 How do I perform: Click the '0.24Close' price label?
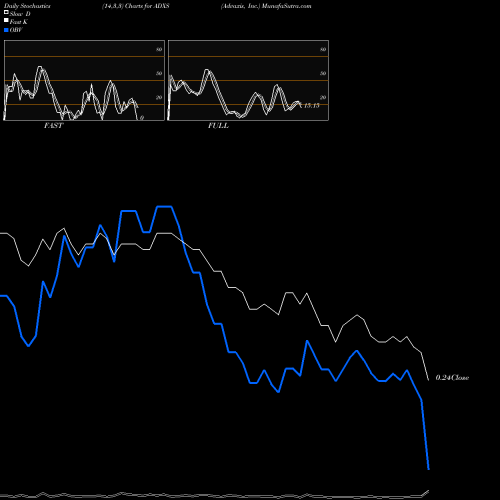pos(452,378)
